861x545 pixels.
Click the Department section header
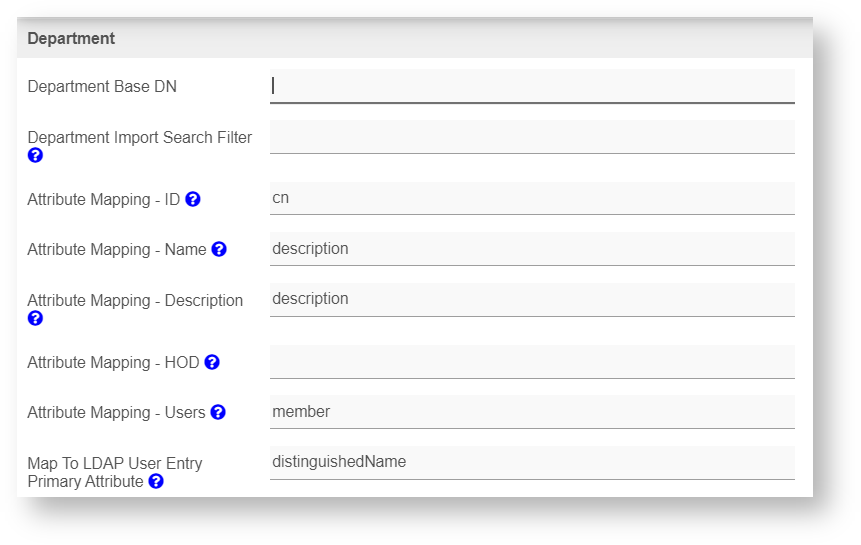coord(71,39)
